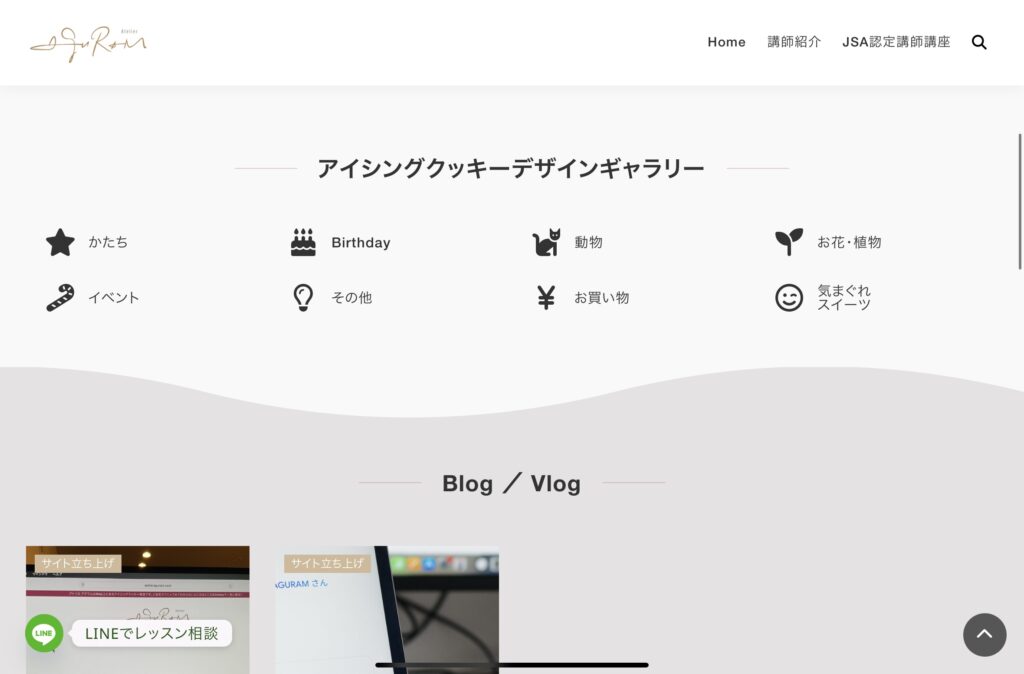1024x674 pixels.
Task: Click the page scrollbar on the right
Action: point(1020,200)
